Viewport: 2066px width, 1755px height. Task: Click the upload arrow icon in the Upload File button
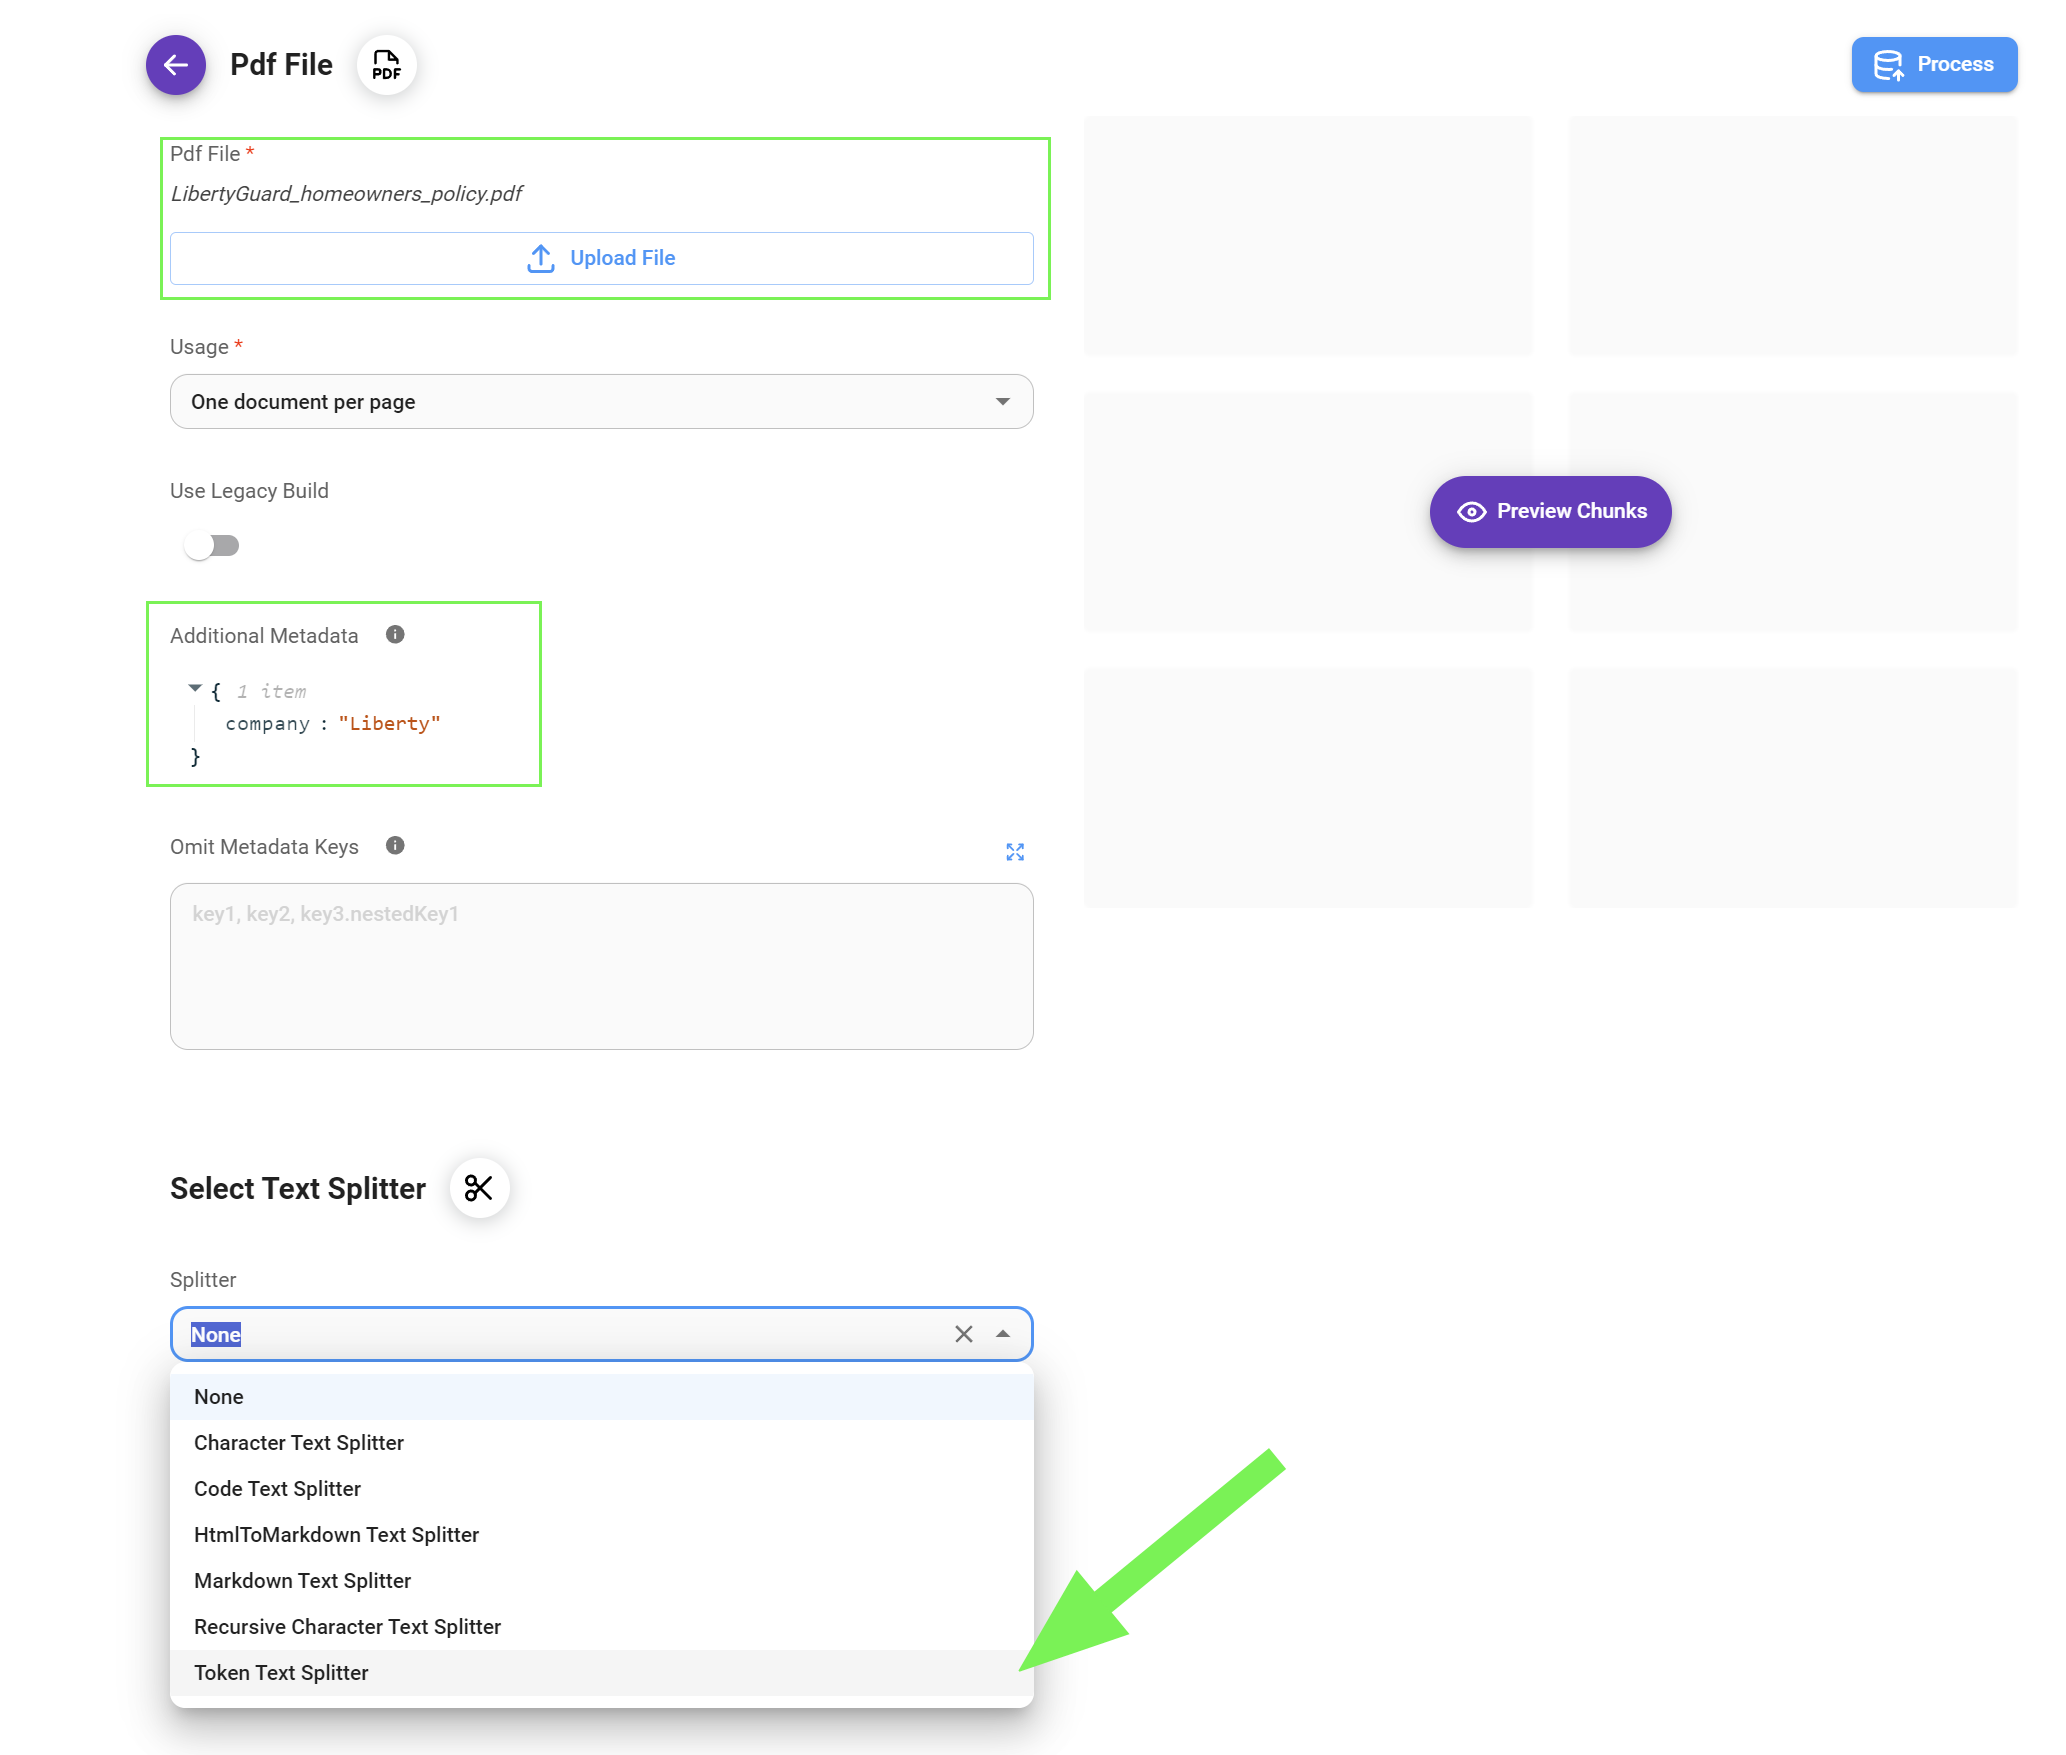(x=541, y=258)
